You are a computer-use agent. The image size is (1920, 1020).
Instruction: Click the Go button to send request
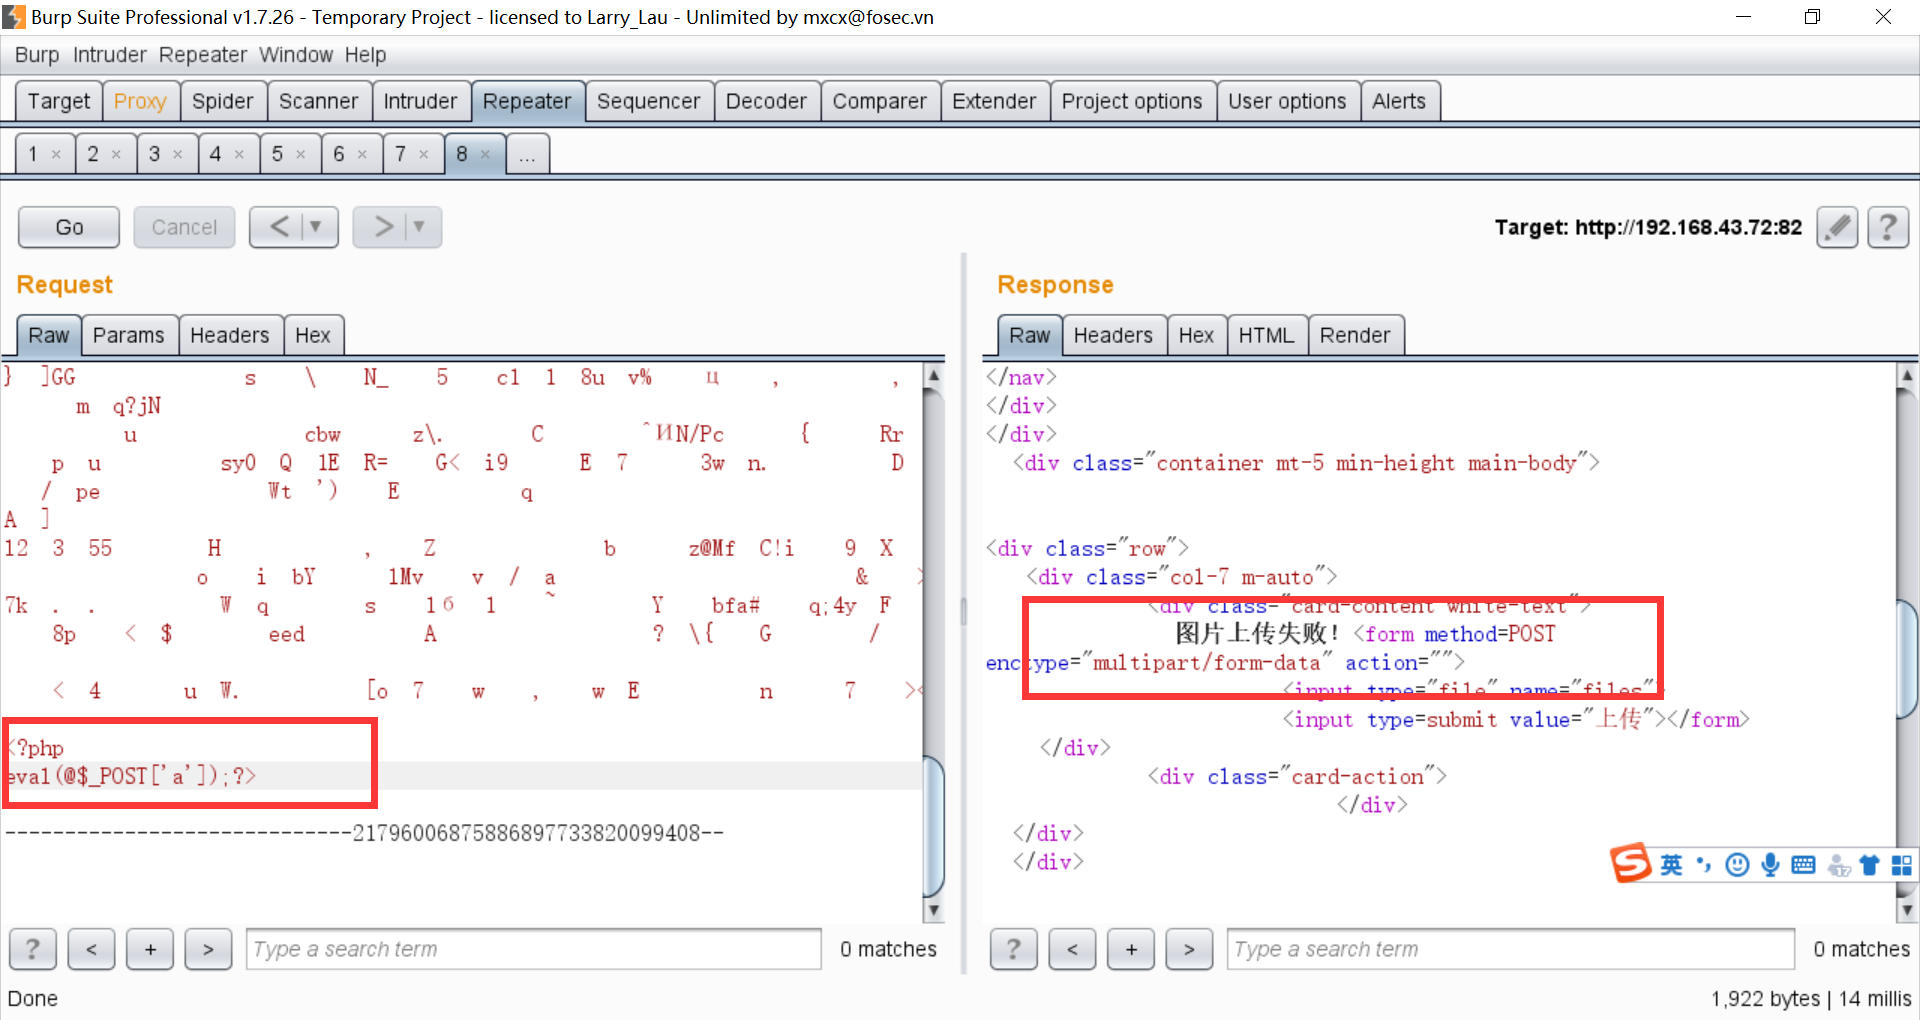(x=69, y=227)
